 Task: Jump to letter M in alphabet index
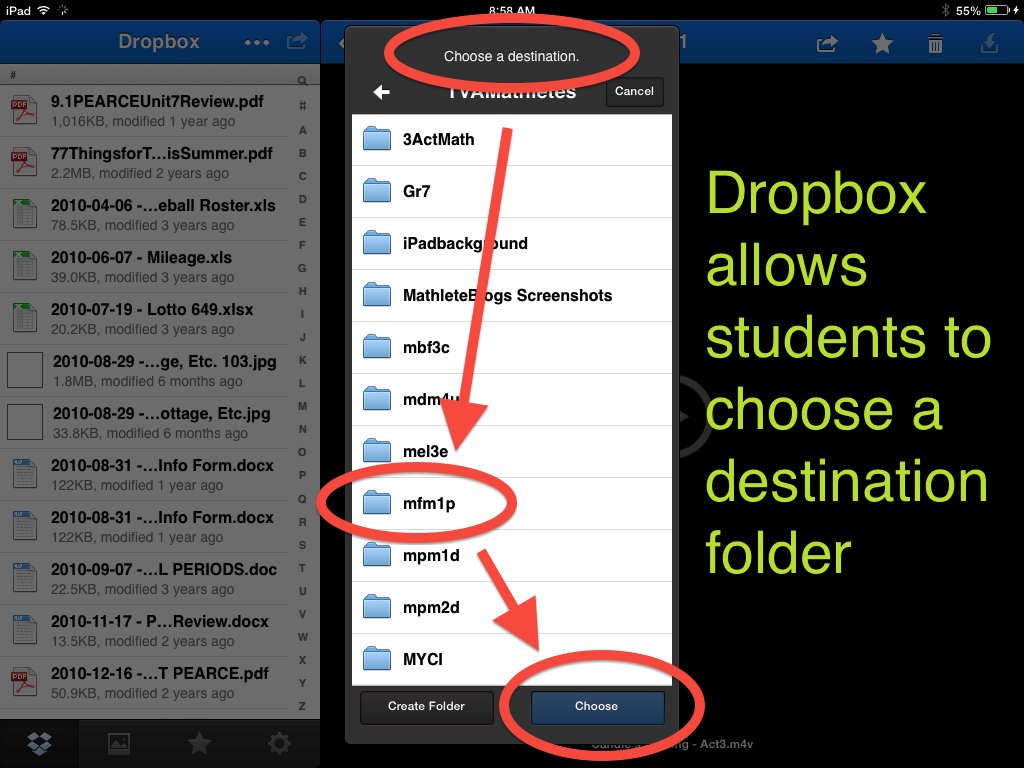point(302,406)
